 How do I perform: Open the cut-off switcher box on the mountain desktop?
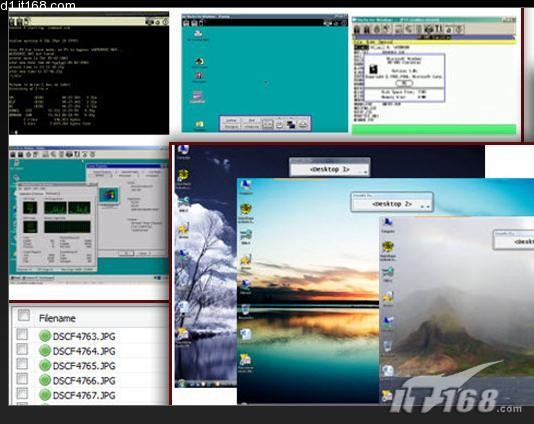(514, 240)
